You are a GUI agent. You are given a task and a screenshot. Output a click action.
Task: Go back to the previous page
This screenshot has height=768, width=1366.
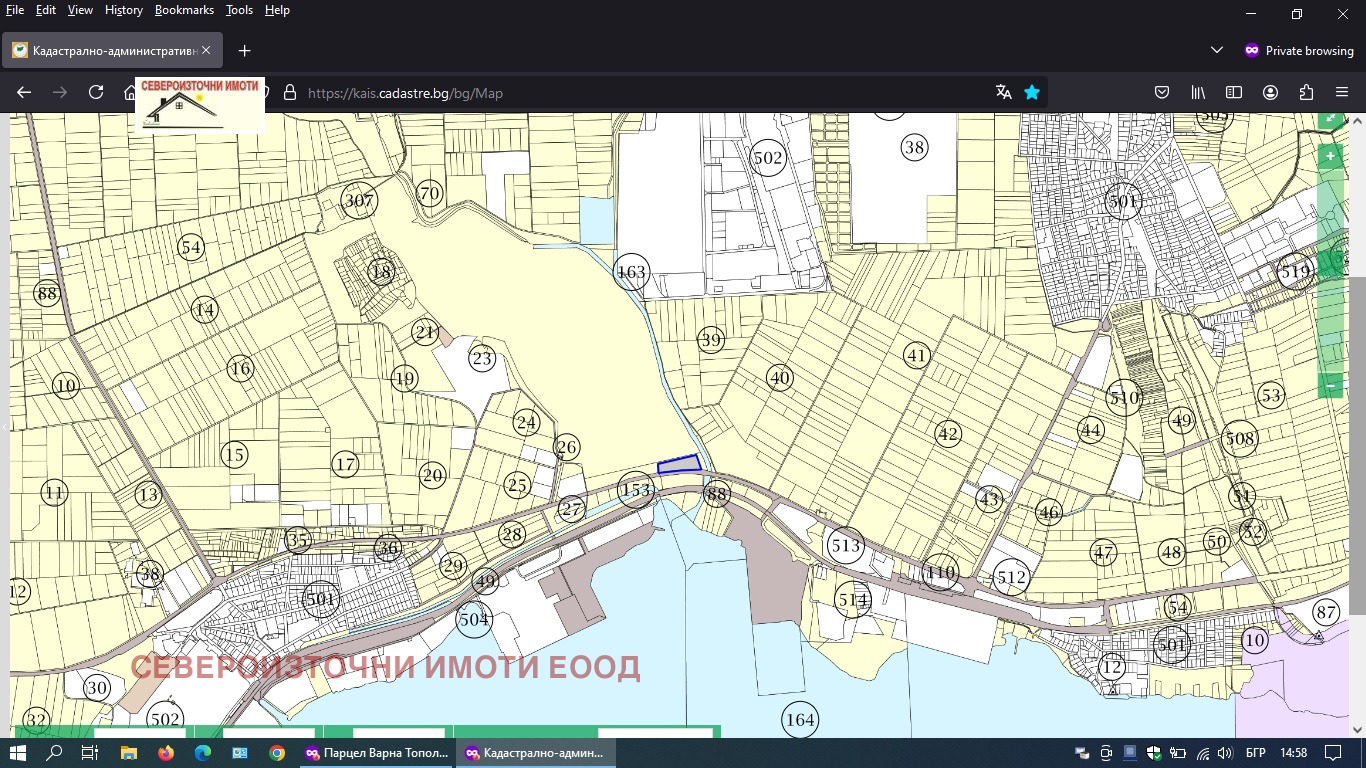[24, 92]
